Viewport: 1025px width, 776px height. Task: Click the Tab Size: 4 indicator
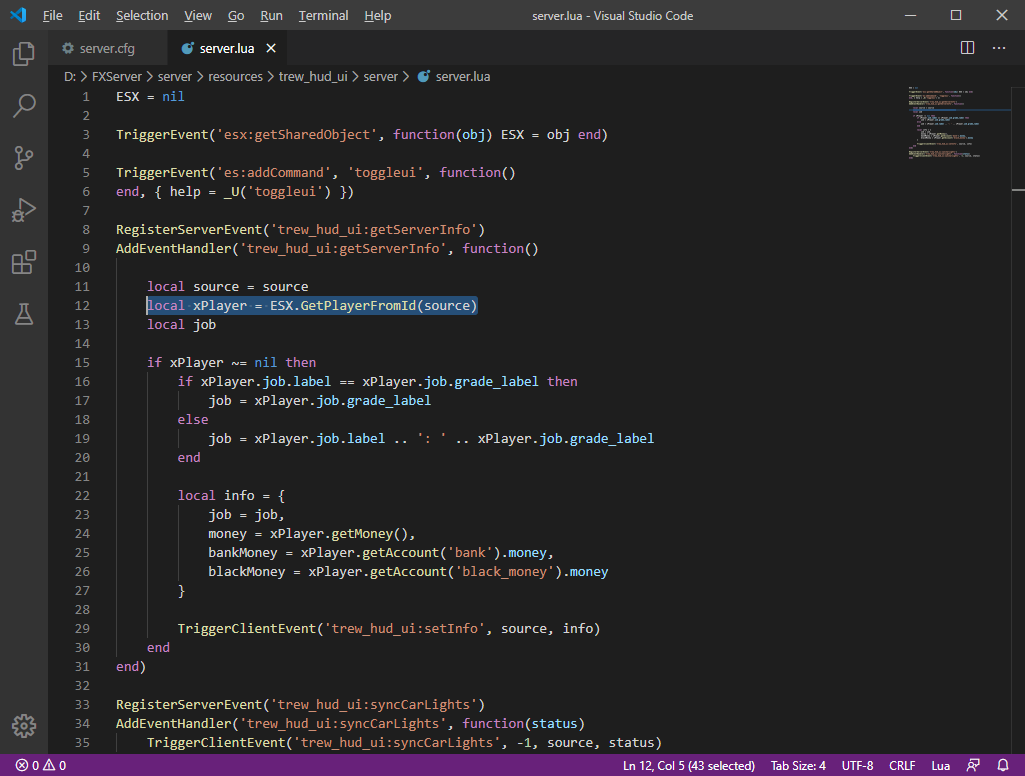click(798, 766)
